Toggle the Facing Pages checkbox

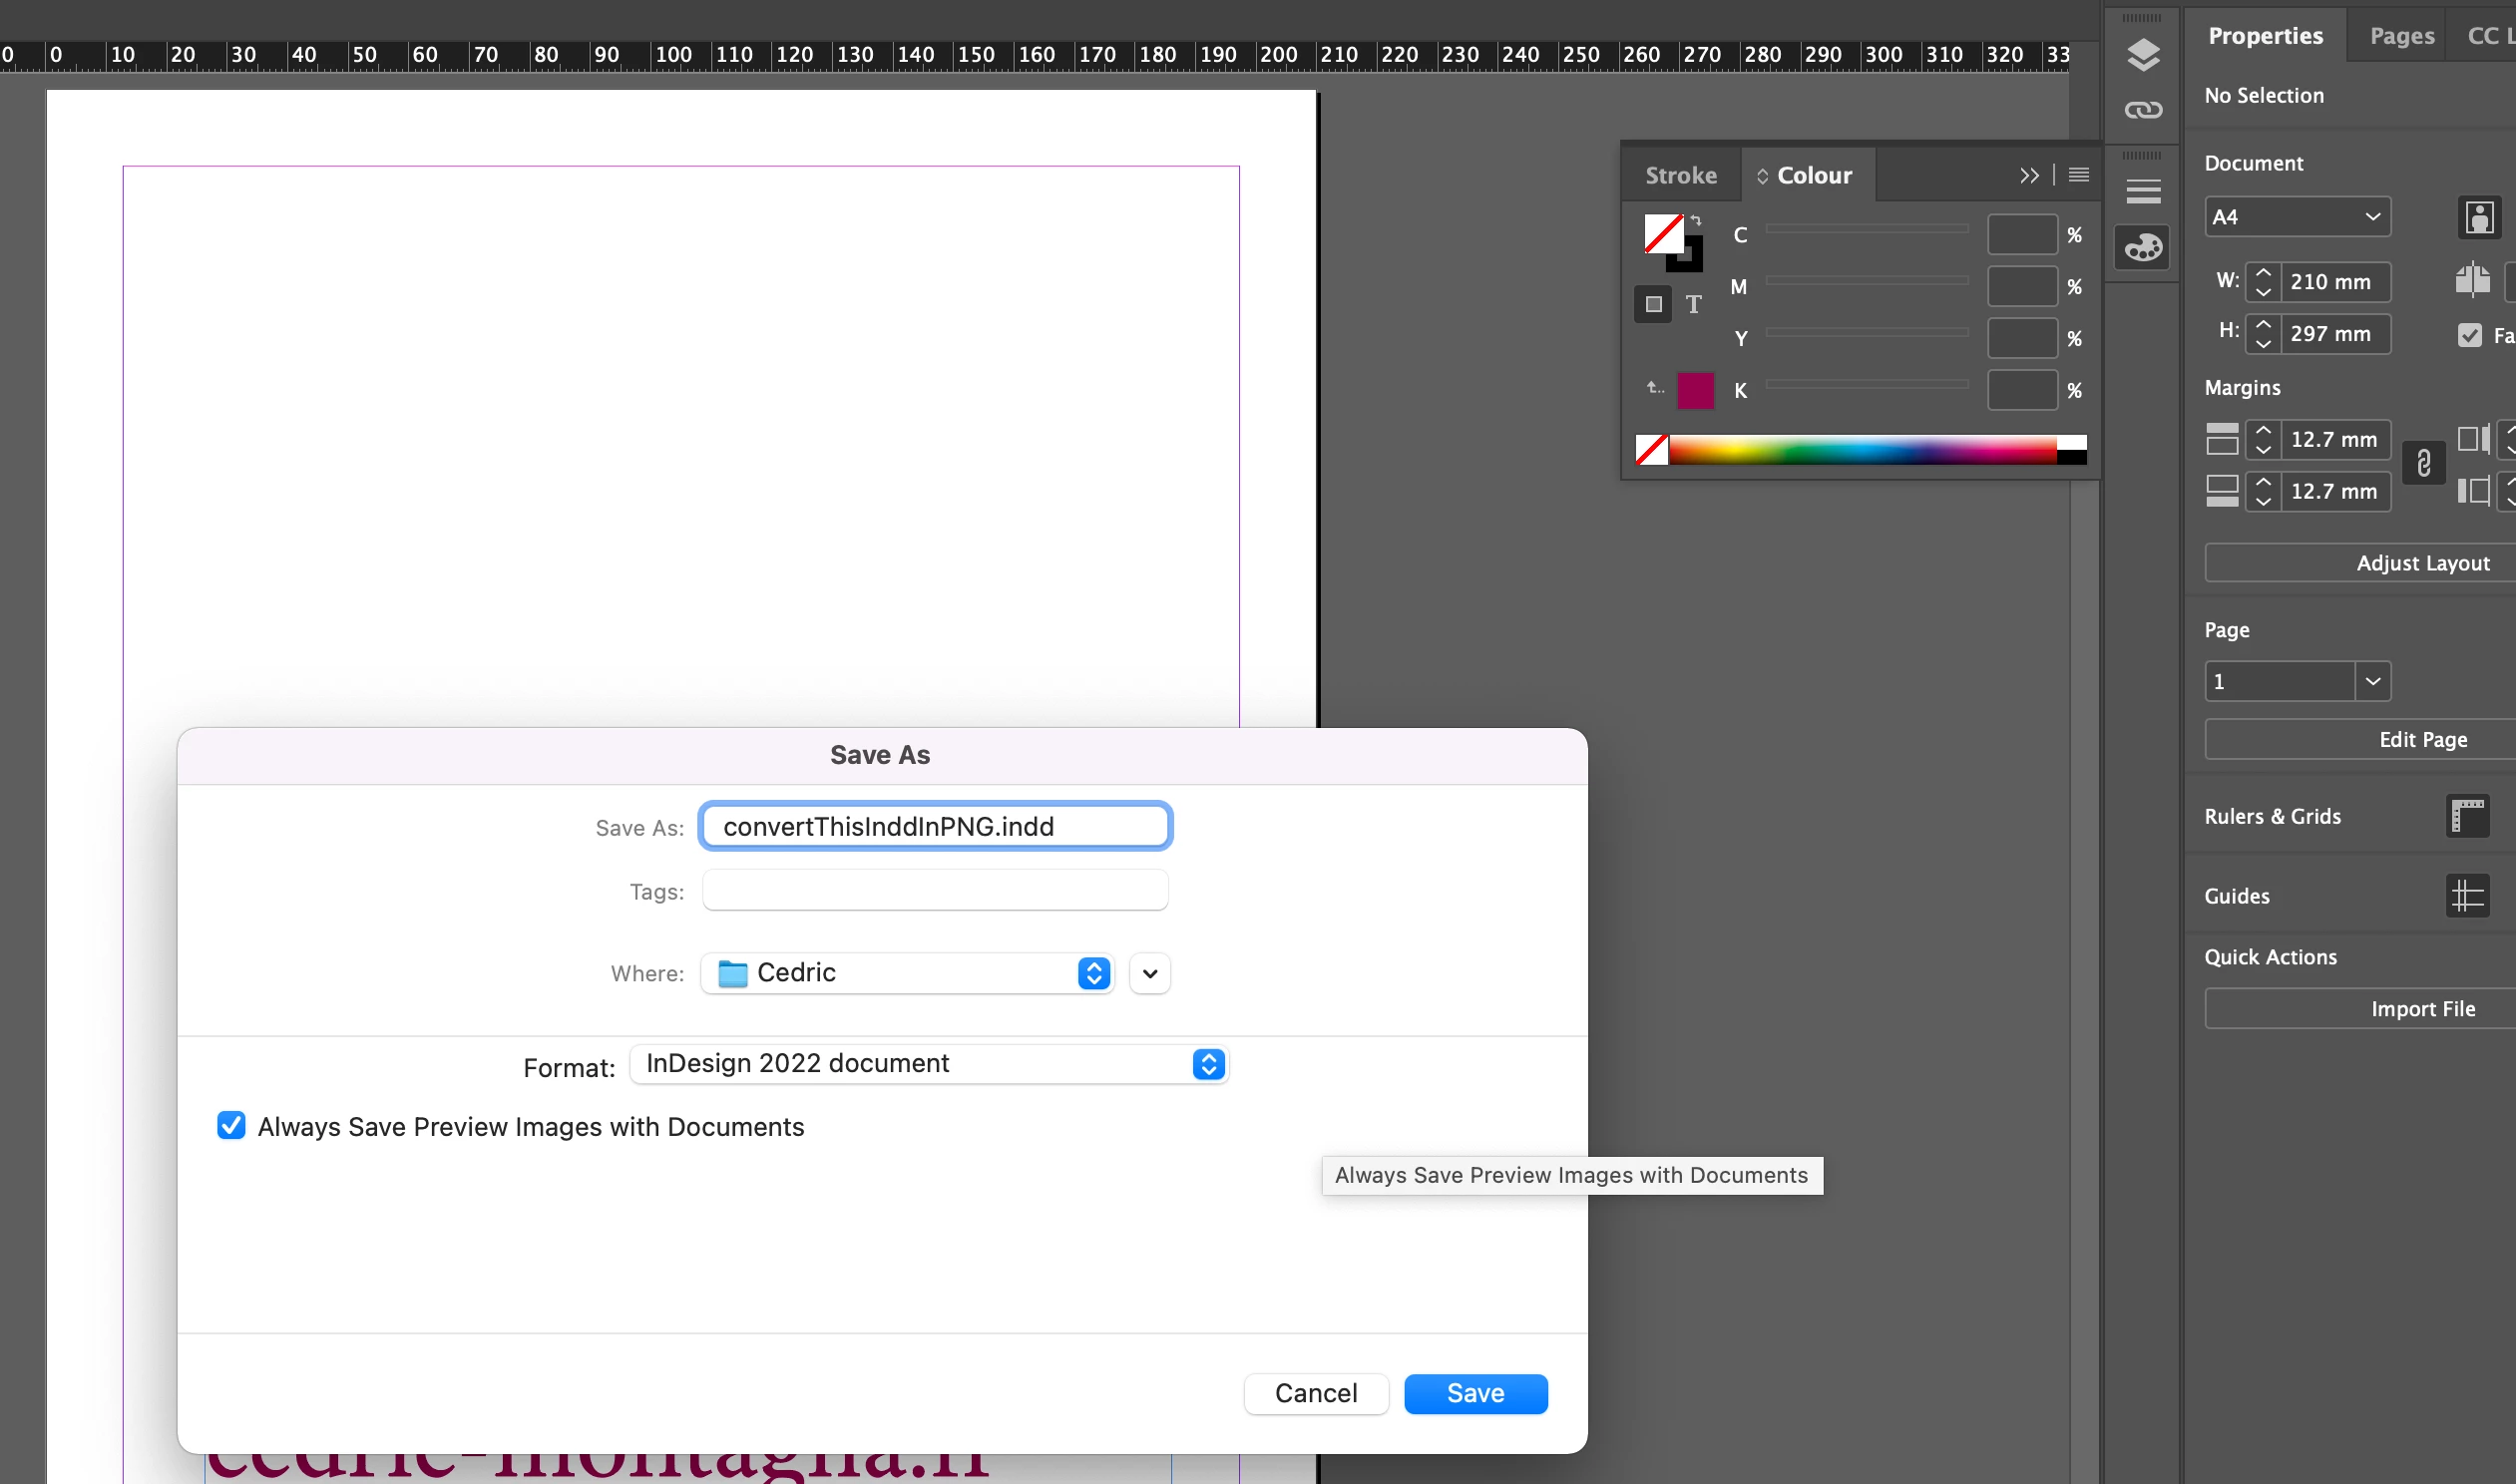2469,335
